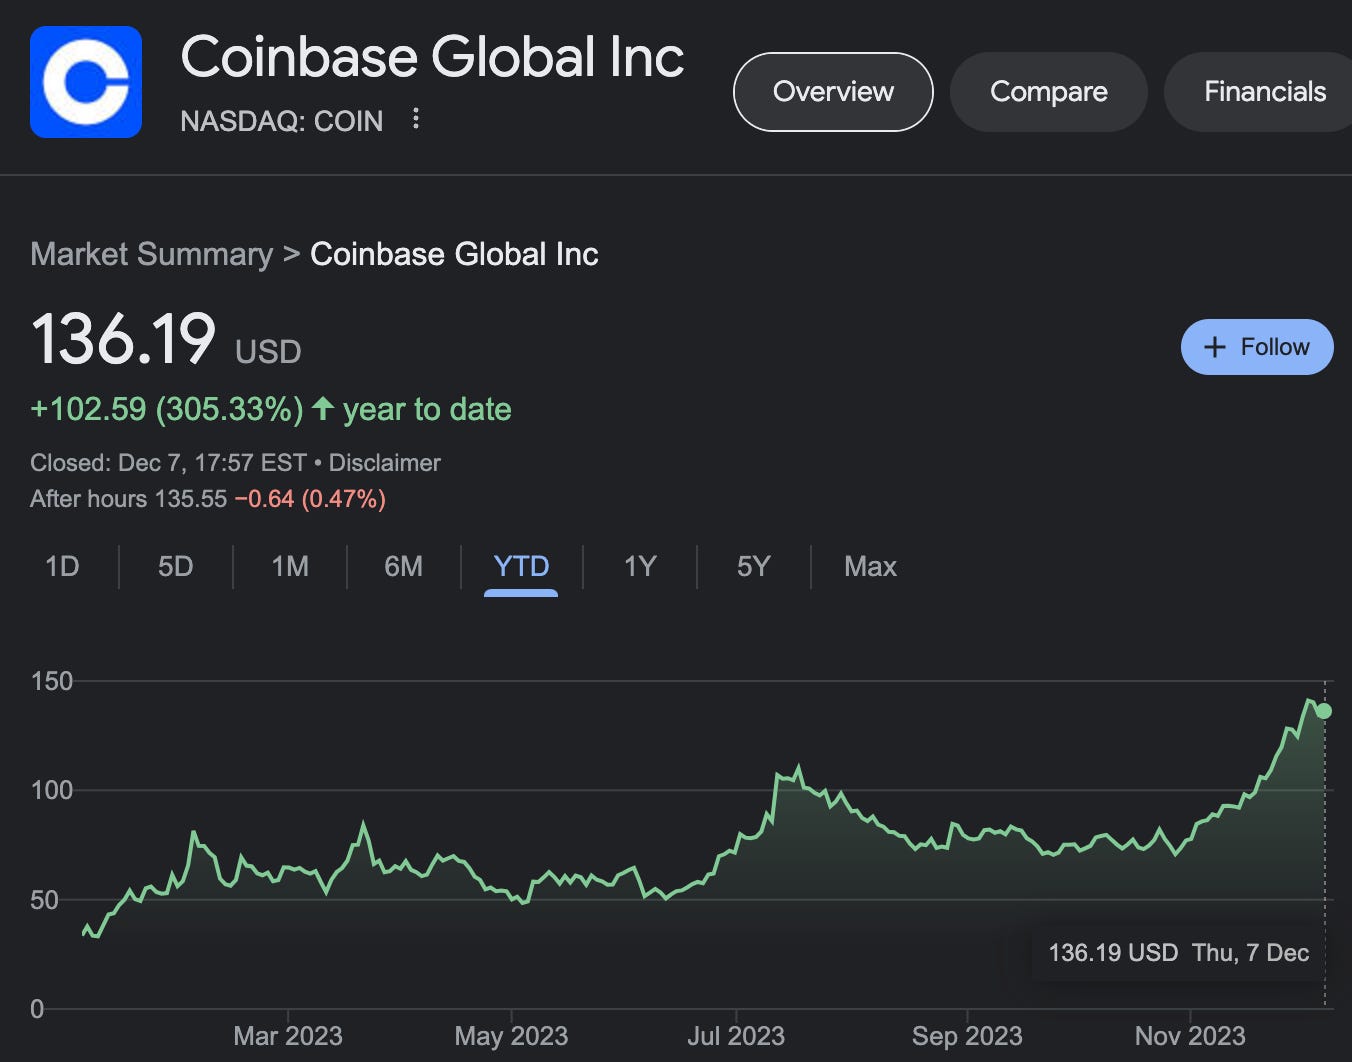View the 1Y performance chart

[x=639, y=566]
